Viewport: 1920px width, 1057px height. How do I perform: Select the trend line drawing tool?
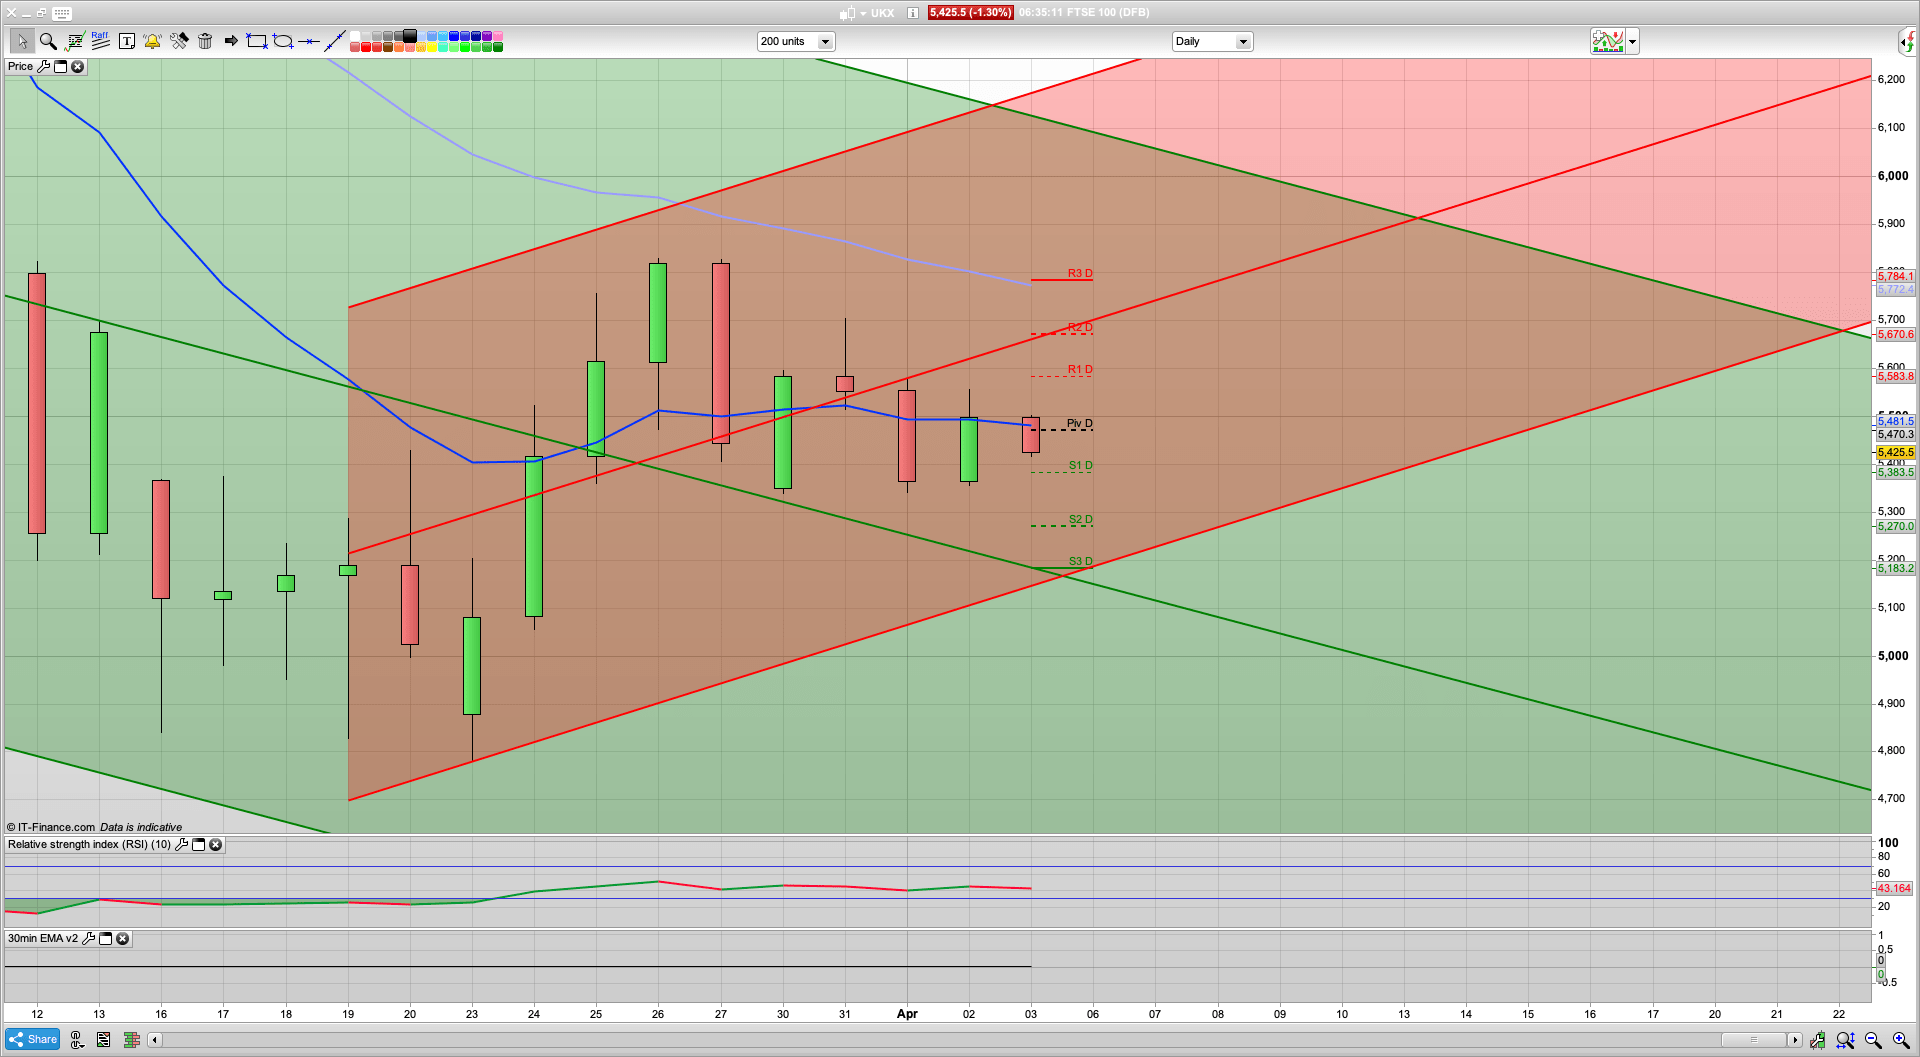335,41
